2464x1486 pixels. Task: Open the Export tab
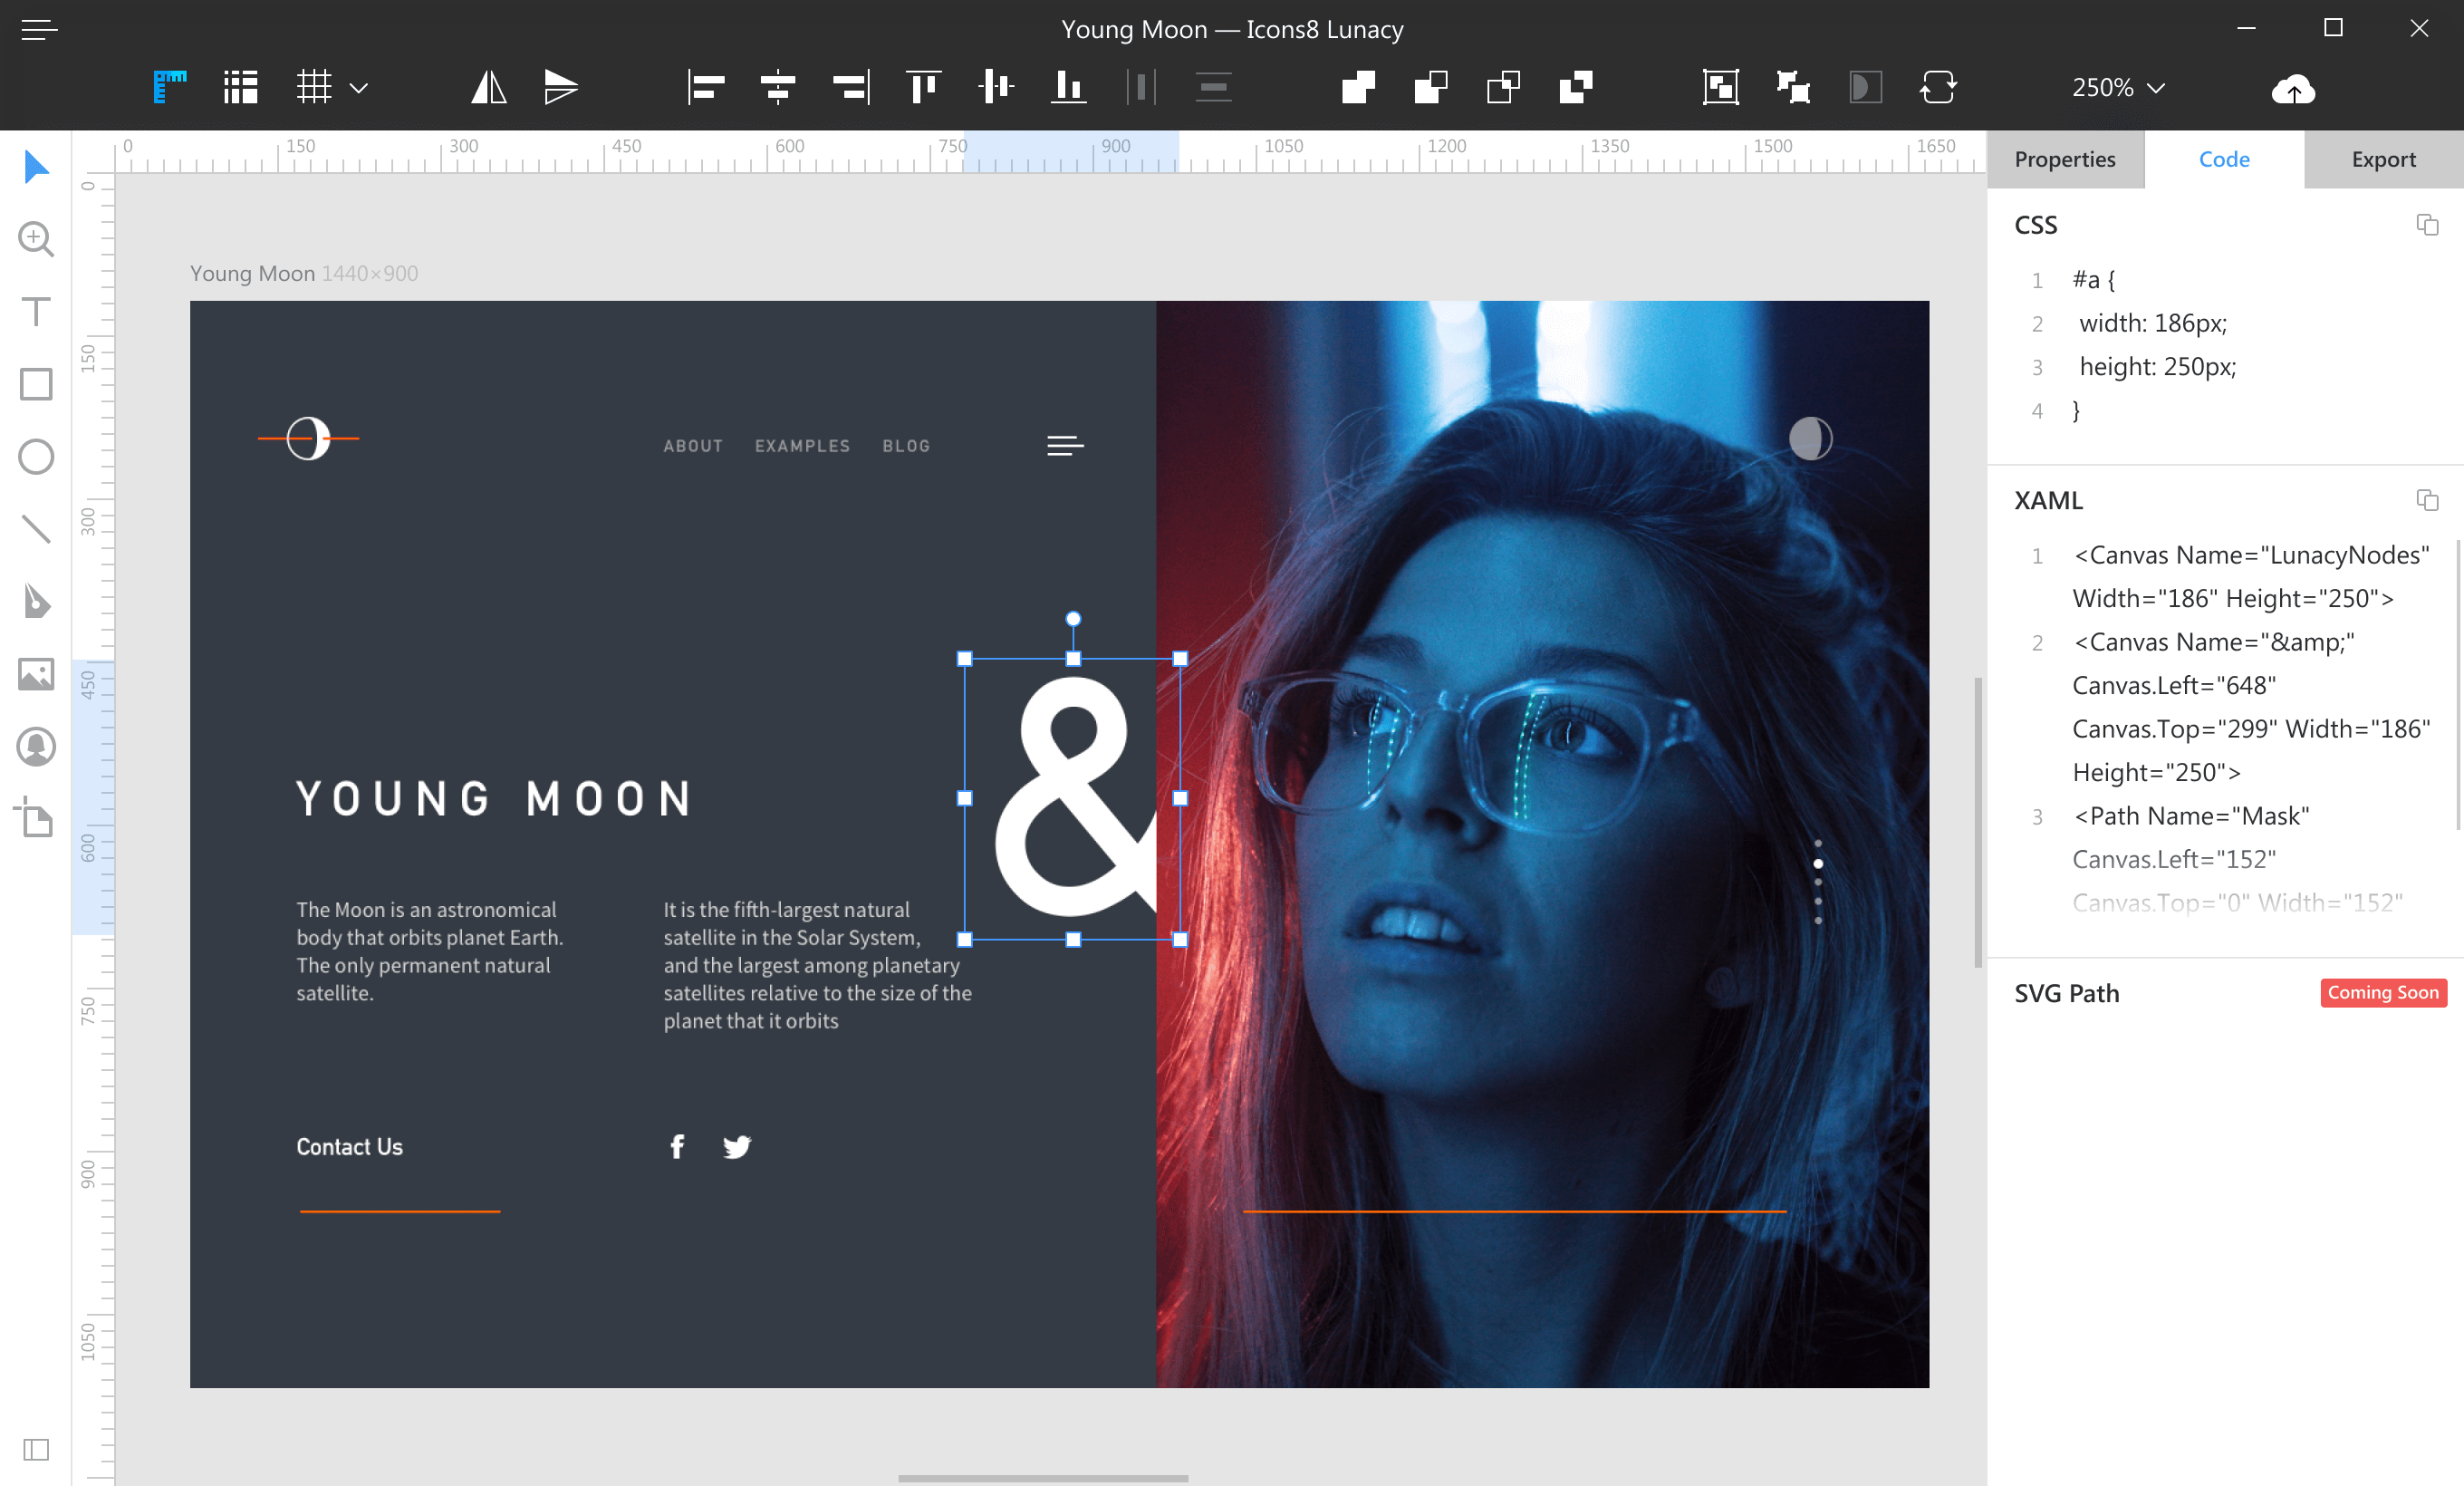click(x=2384, y=159)
